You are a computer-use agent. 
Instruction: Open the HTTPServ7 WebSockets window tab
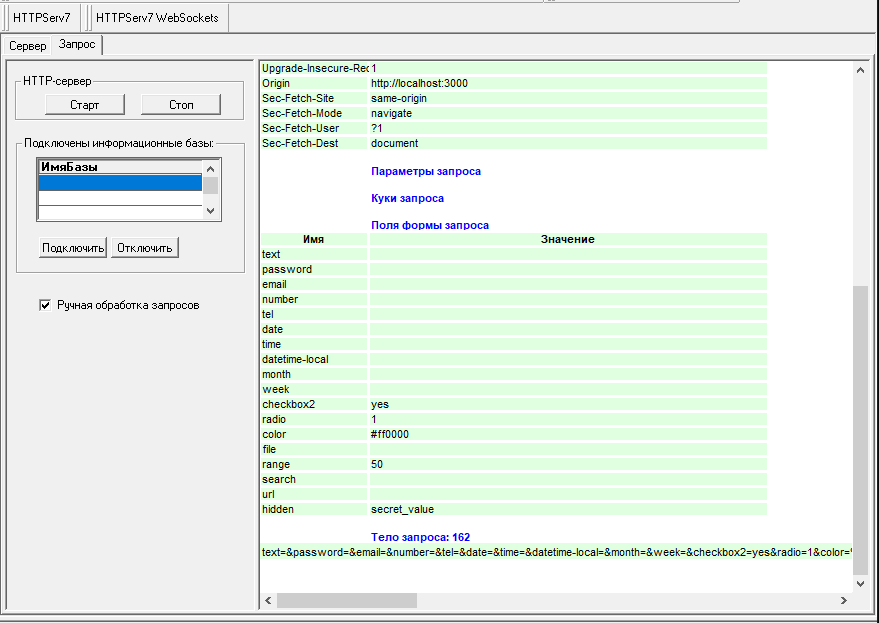(x=157, y=18)
